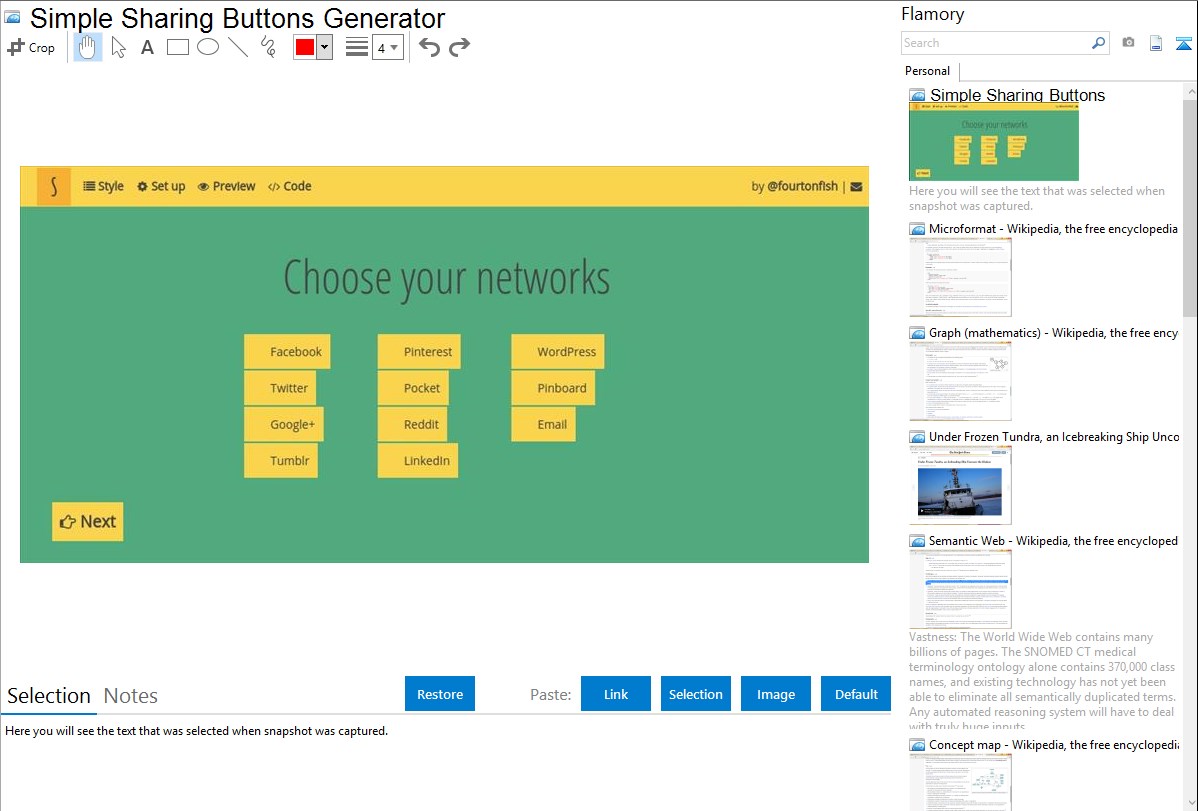This screenshot has width=1198, height=811.
Task: Choose the text annotation tool
Action: coord(147,47)
